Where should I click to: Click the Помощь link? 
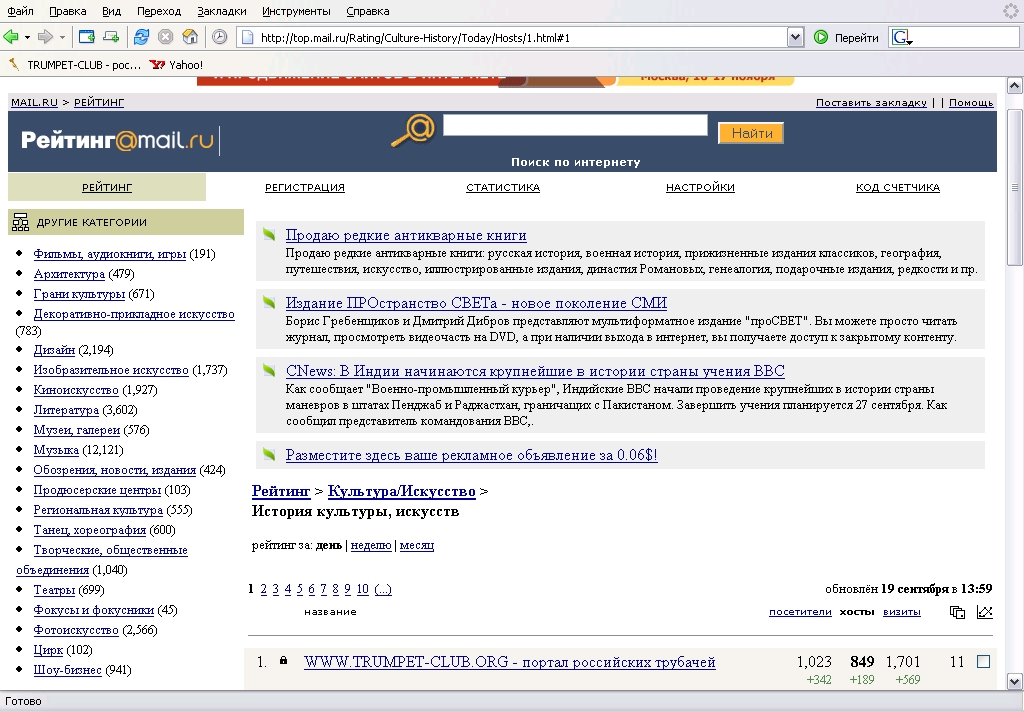[971, 103]
